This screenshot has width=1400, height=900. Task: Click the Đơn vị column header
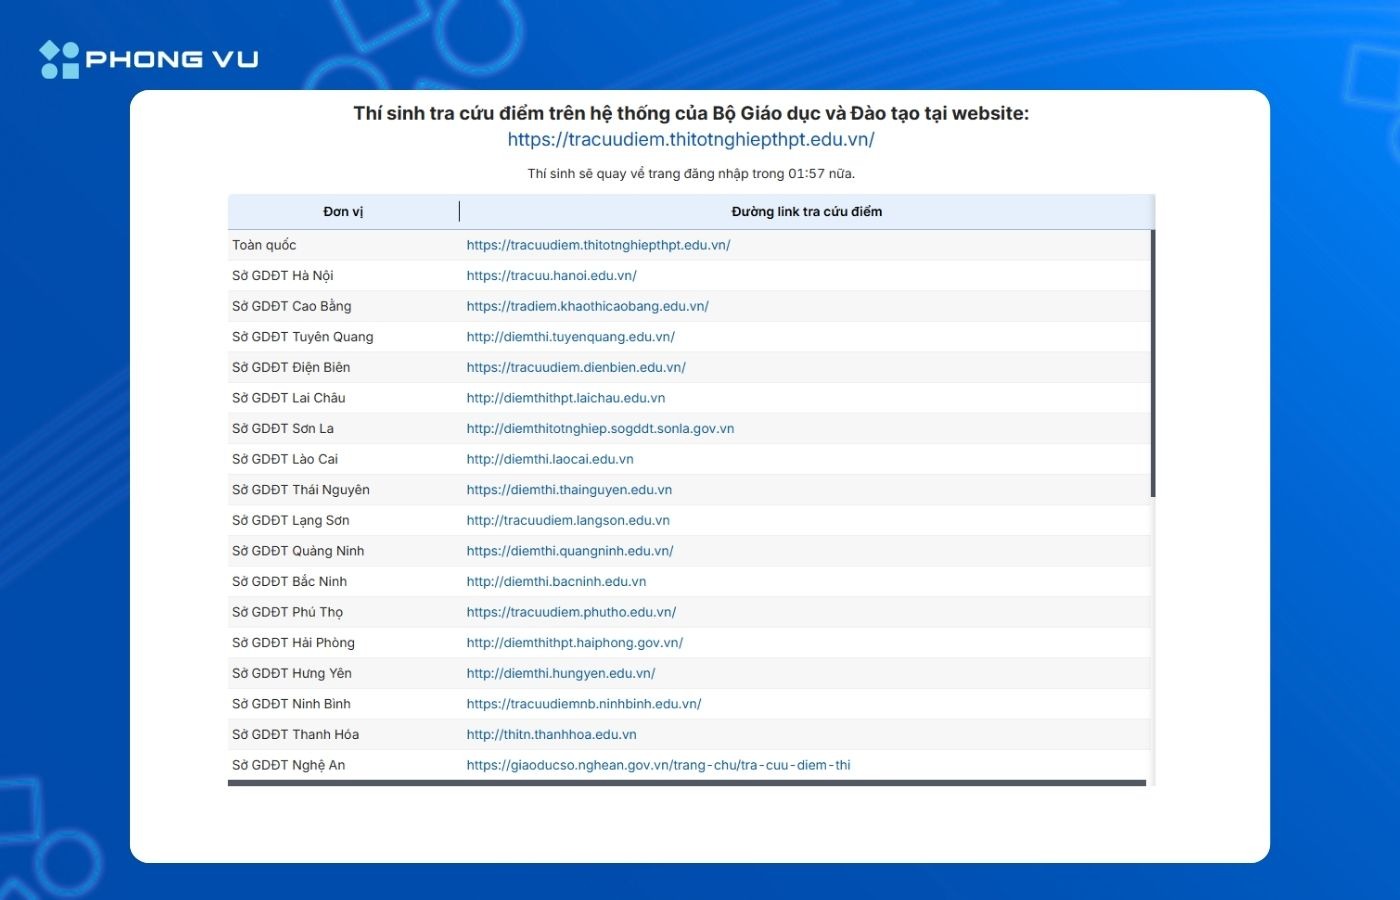point(343,212)
